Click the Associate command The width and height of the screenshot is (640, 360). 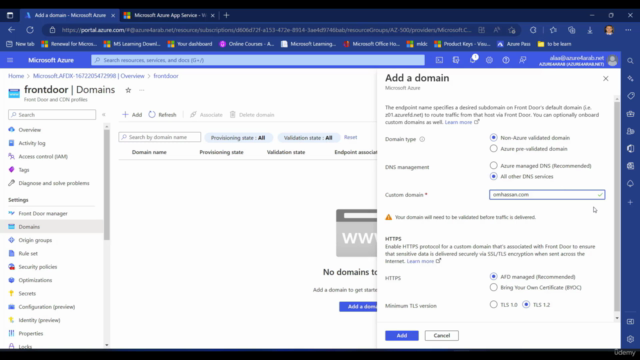tap(207, 115)
